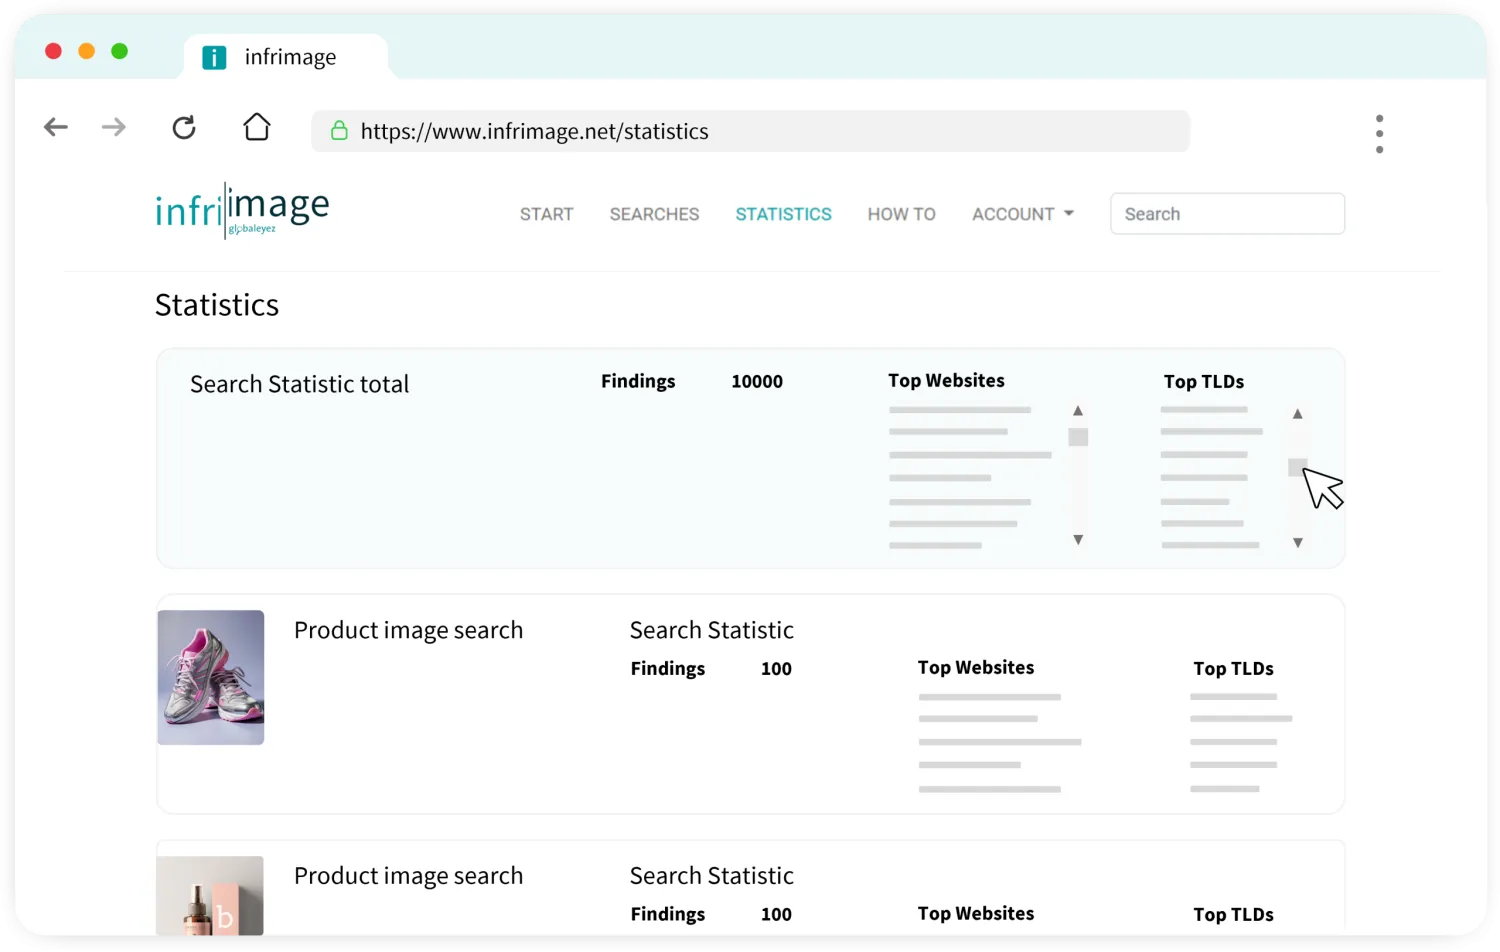Go to browser home icon

point(257,127)
